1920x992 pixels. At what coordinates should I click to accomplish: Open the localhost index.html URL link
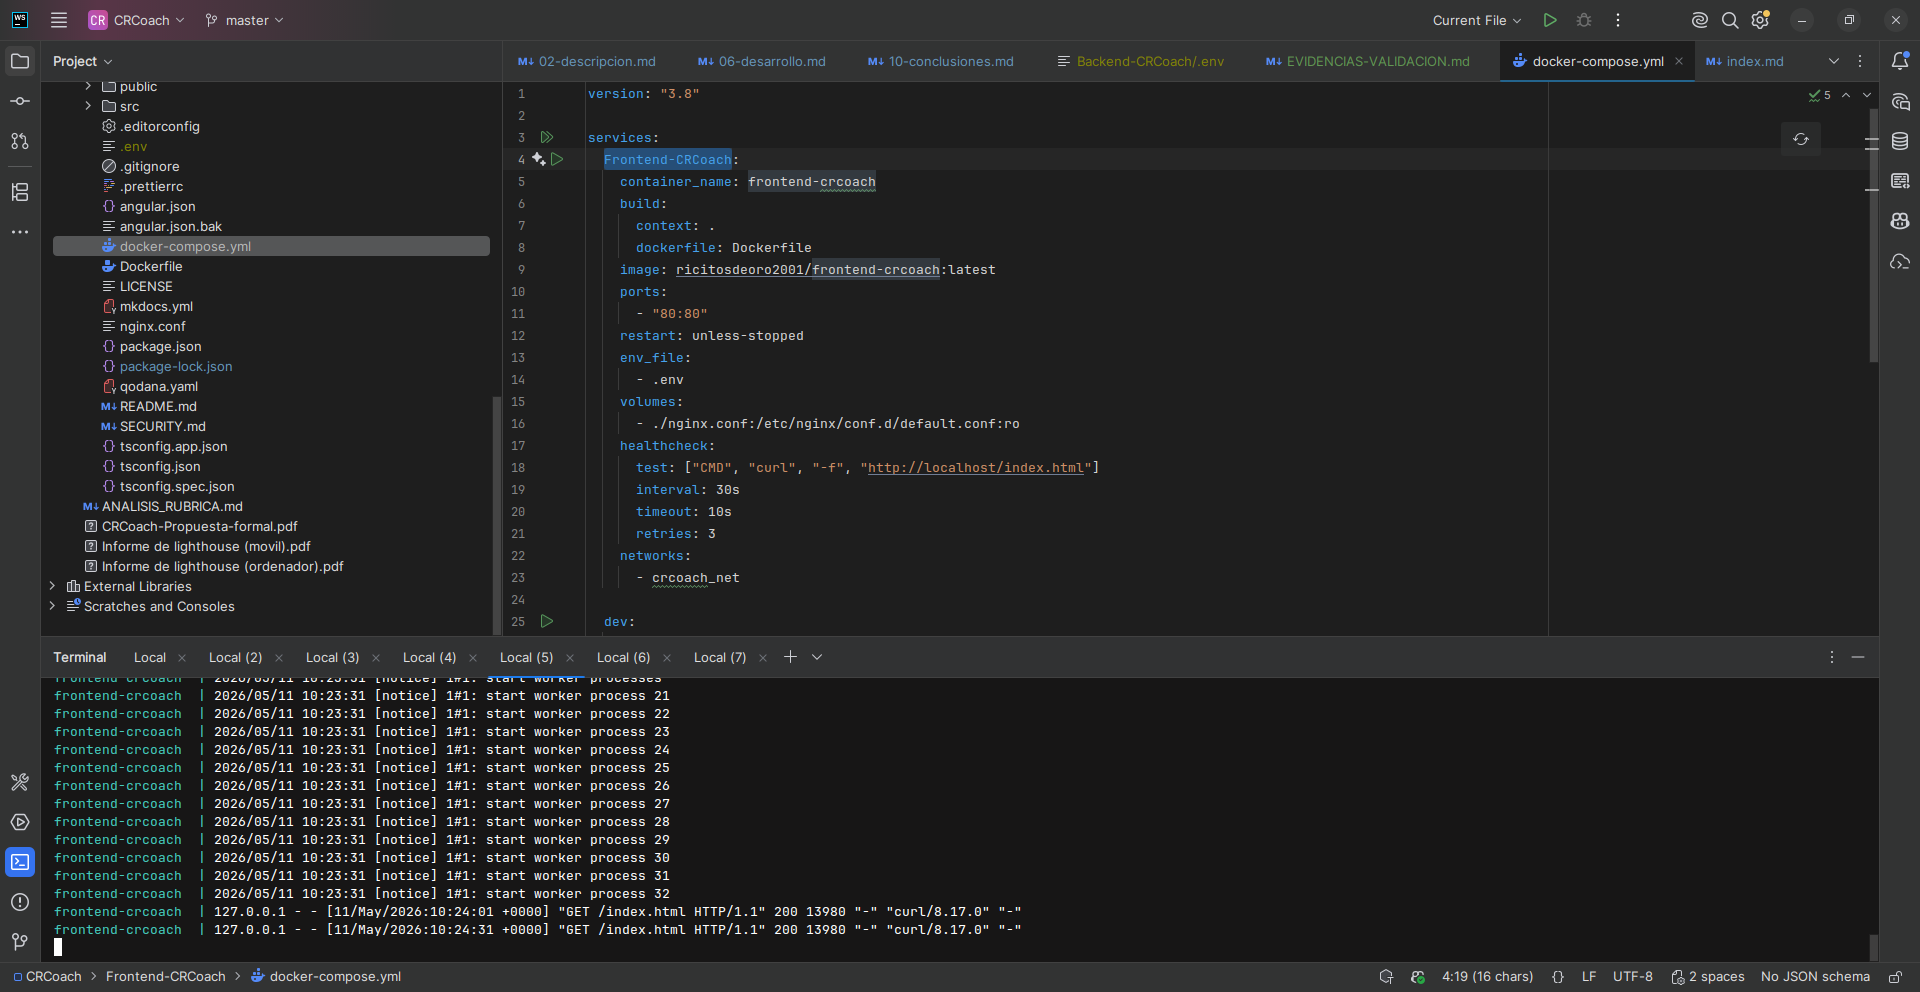(976, 468)
